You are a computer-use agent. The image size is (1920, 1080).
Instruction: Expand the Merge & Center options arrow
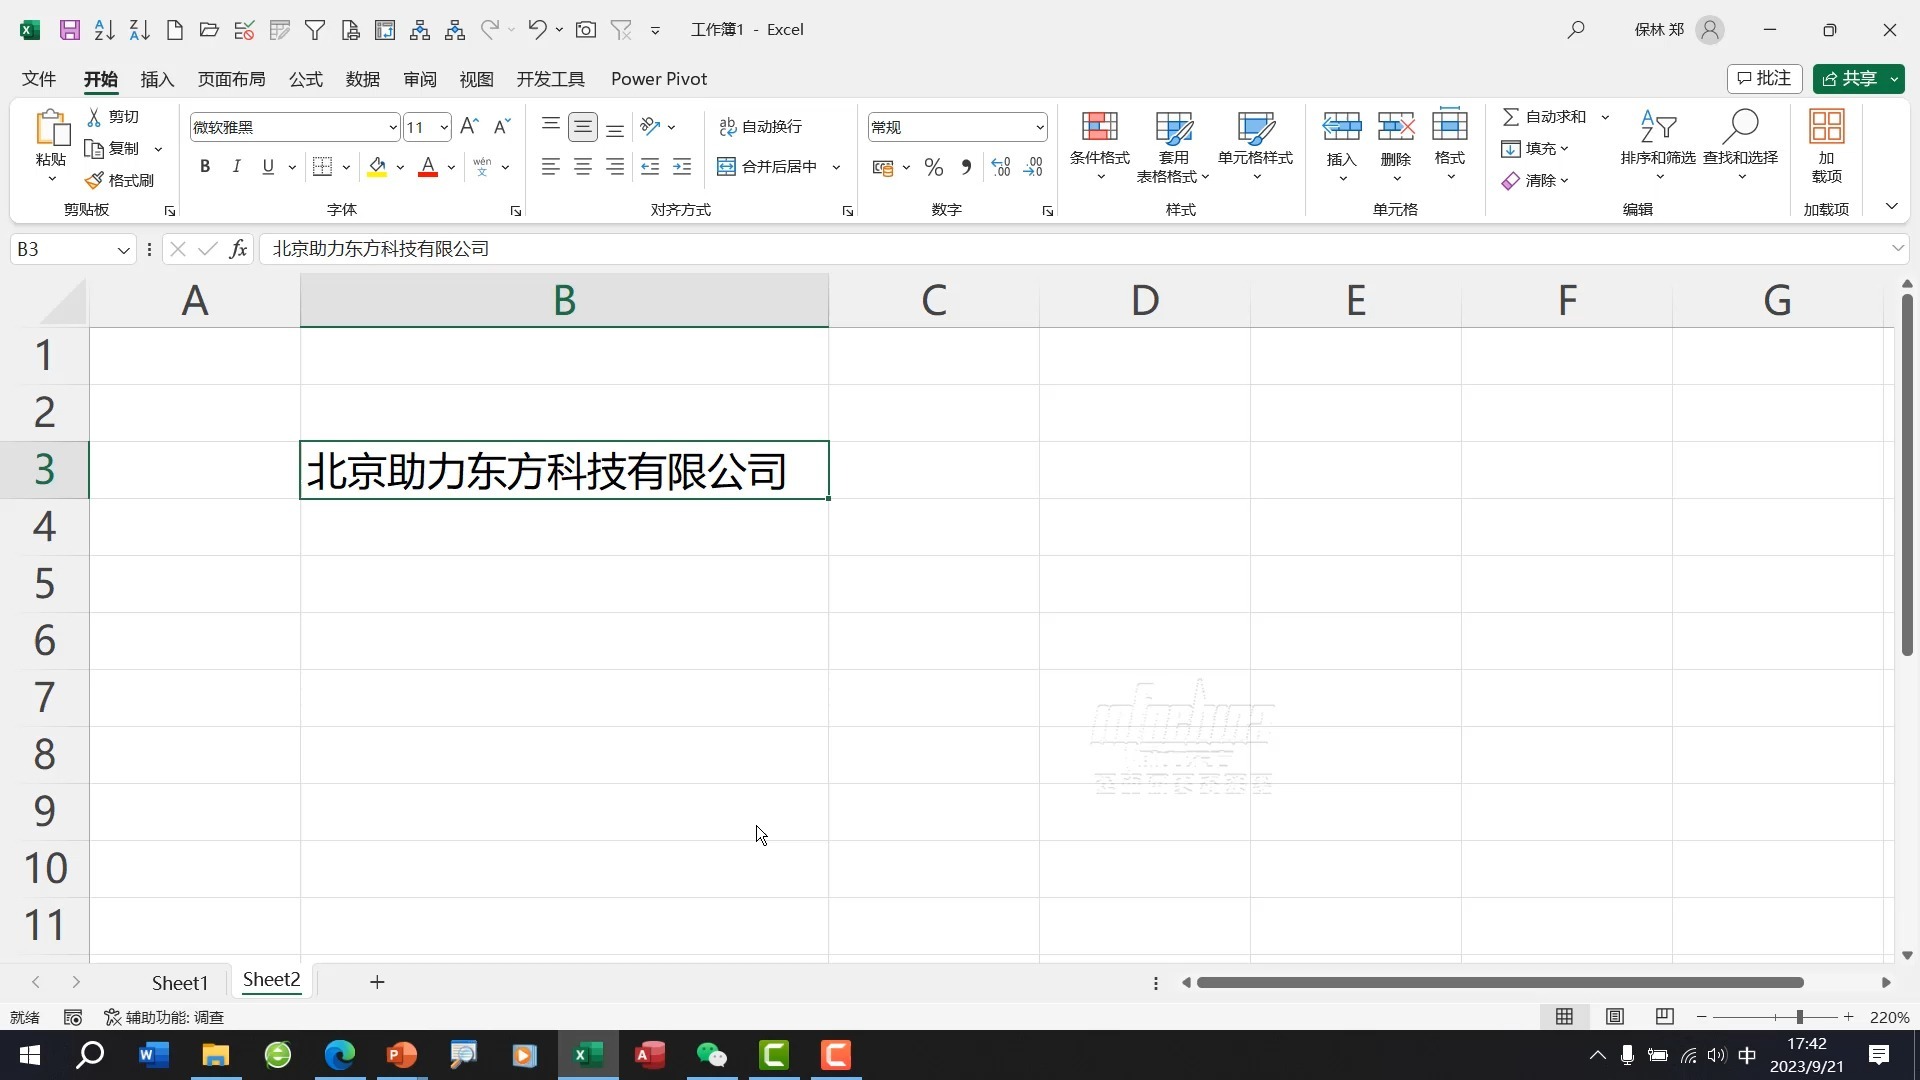(x=836, y=167)
